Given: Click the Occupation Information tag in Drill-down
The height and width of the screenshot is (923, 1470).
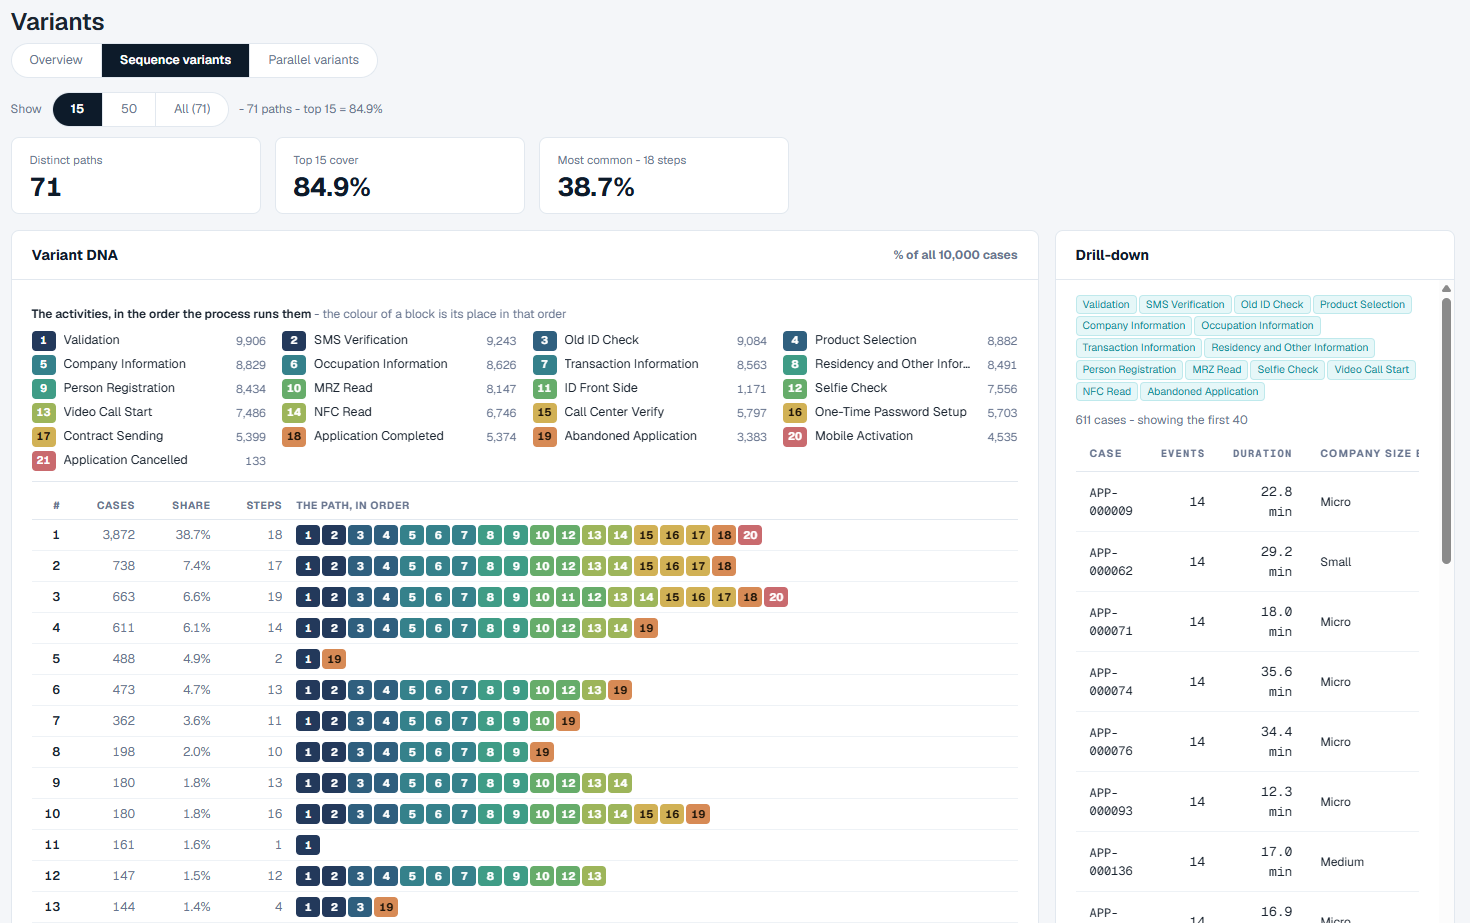Looking at the screenshot, I should [1257, 326].
